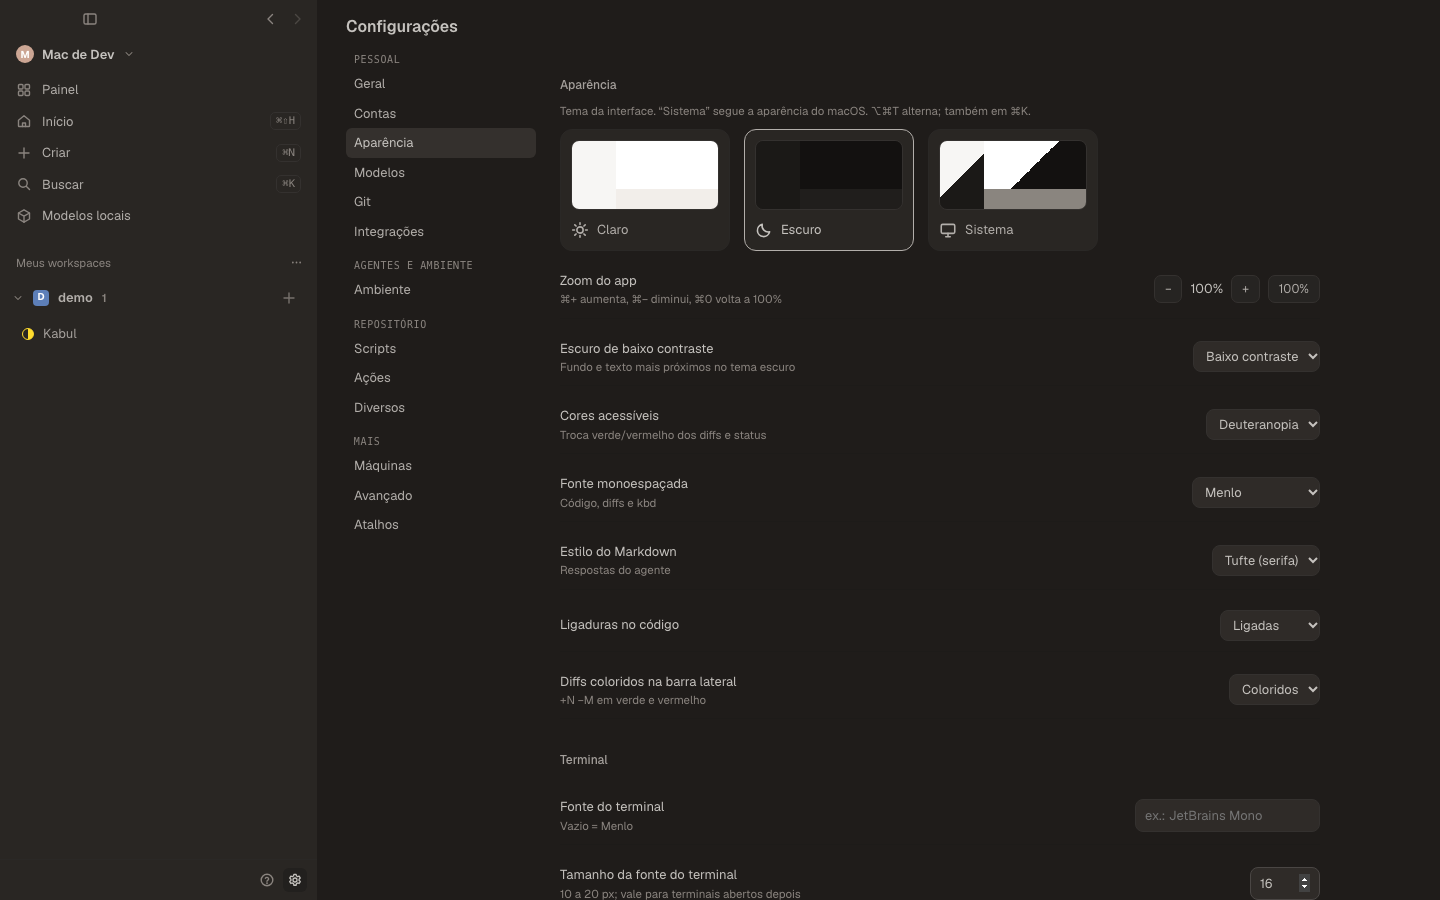
Task: Open Baixo contraste dropdown
Action: (x=1256, y=357)
